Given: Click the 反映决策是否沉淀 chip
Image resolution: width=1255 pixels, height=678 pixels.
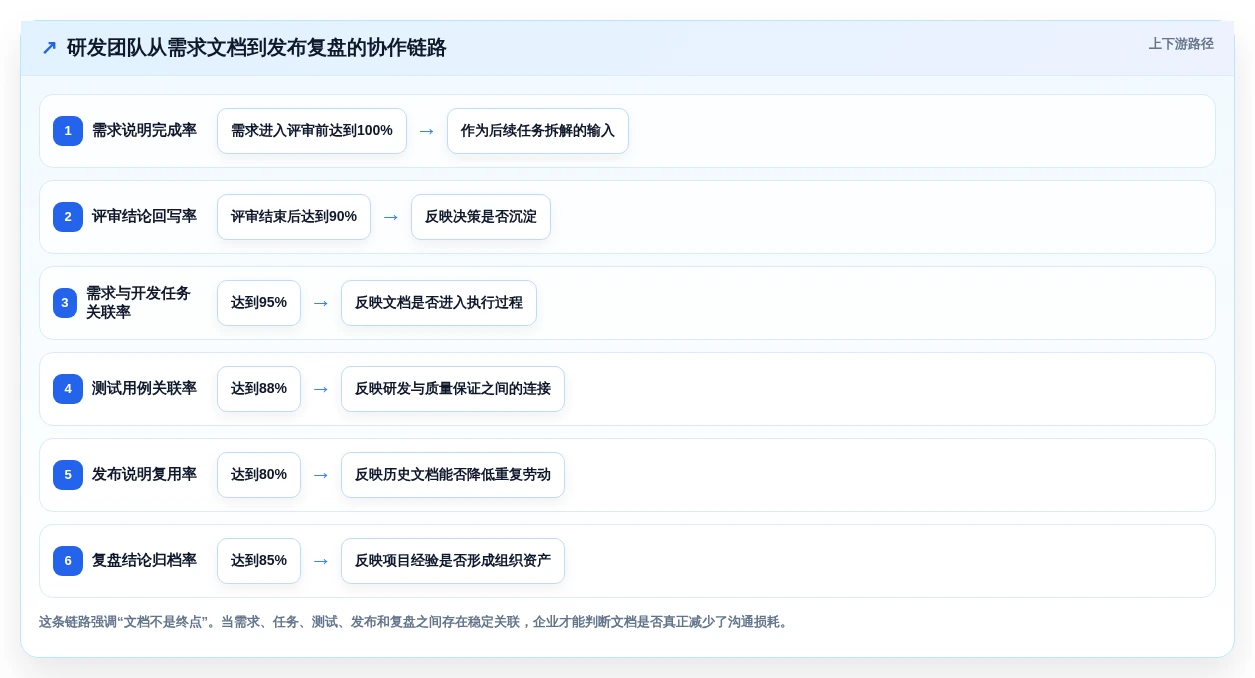Looking at the screenshot, I should point(481,217).
